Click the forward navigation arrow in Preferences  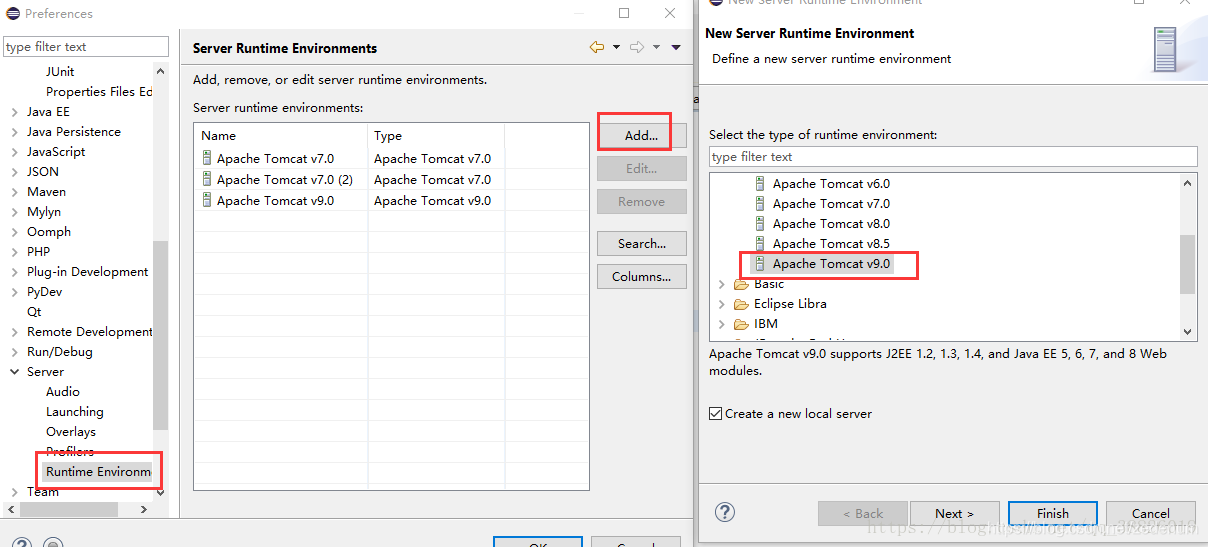tap(637, 47)
